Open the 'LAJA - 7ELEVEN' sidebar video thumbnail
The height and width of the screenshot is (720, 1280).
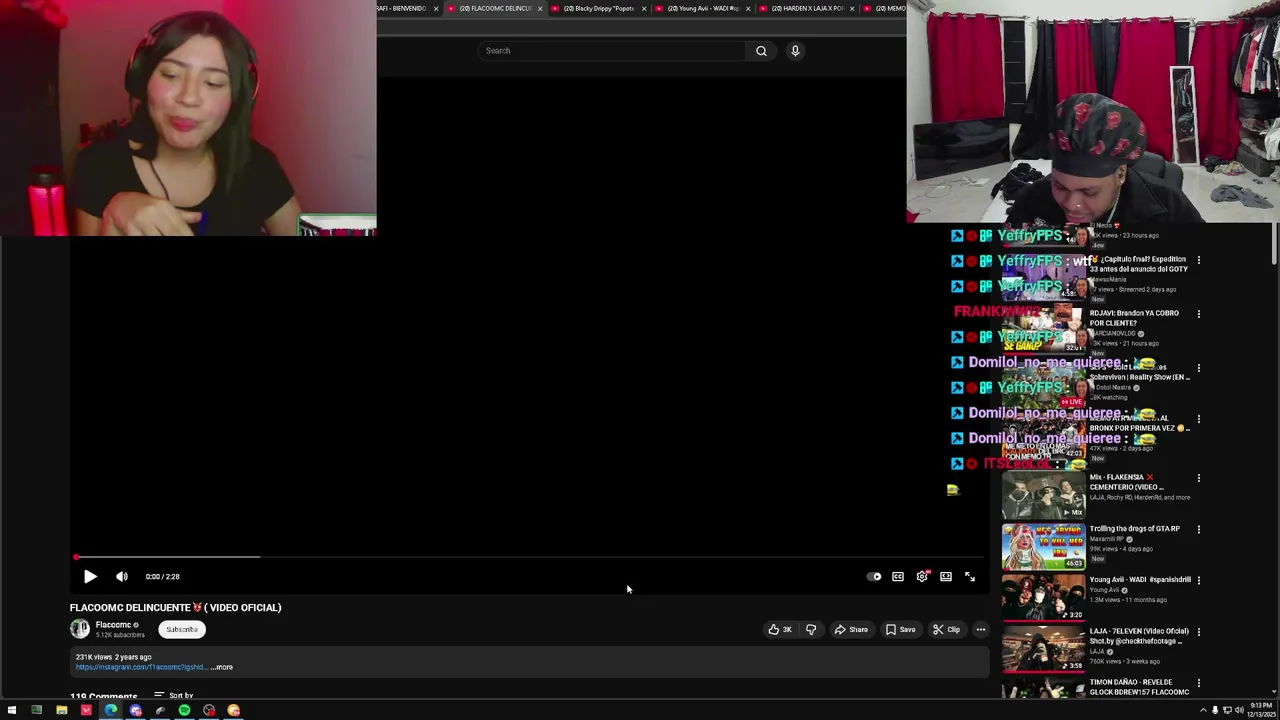click(x=1043, y=648)
